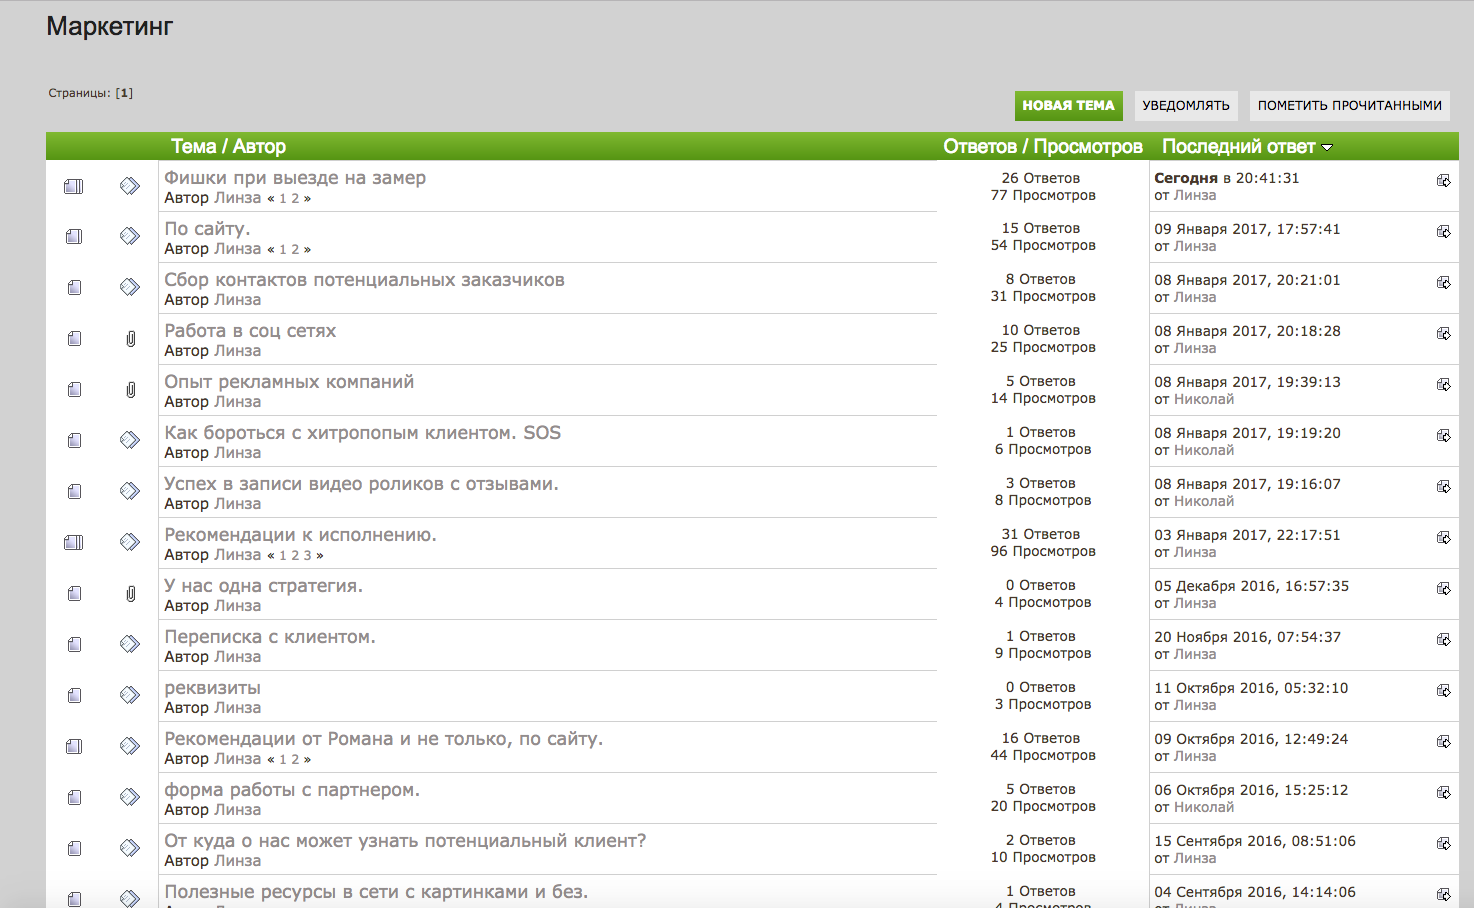Click last-post icon in 'реквизиты' row

click(x=1443, y=691)
